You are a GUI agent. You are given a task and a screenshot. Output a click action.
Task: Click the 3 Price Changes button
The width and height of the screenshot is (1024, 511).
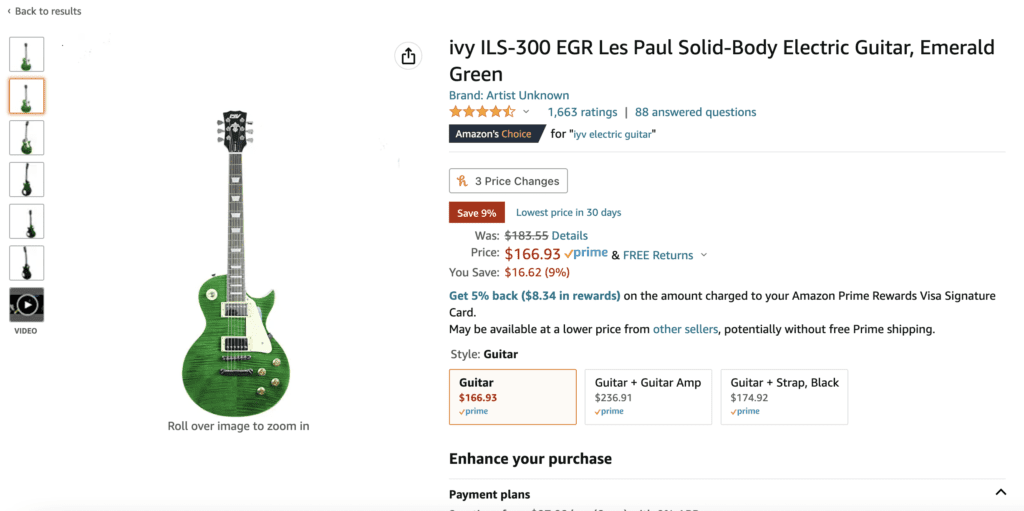(508, 181)
